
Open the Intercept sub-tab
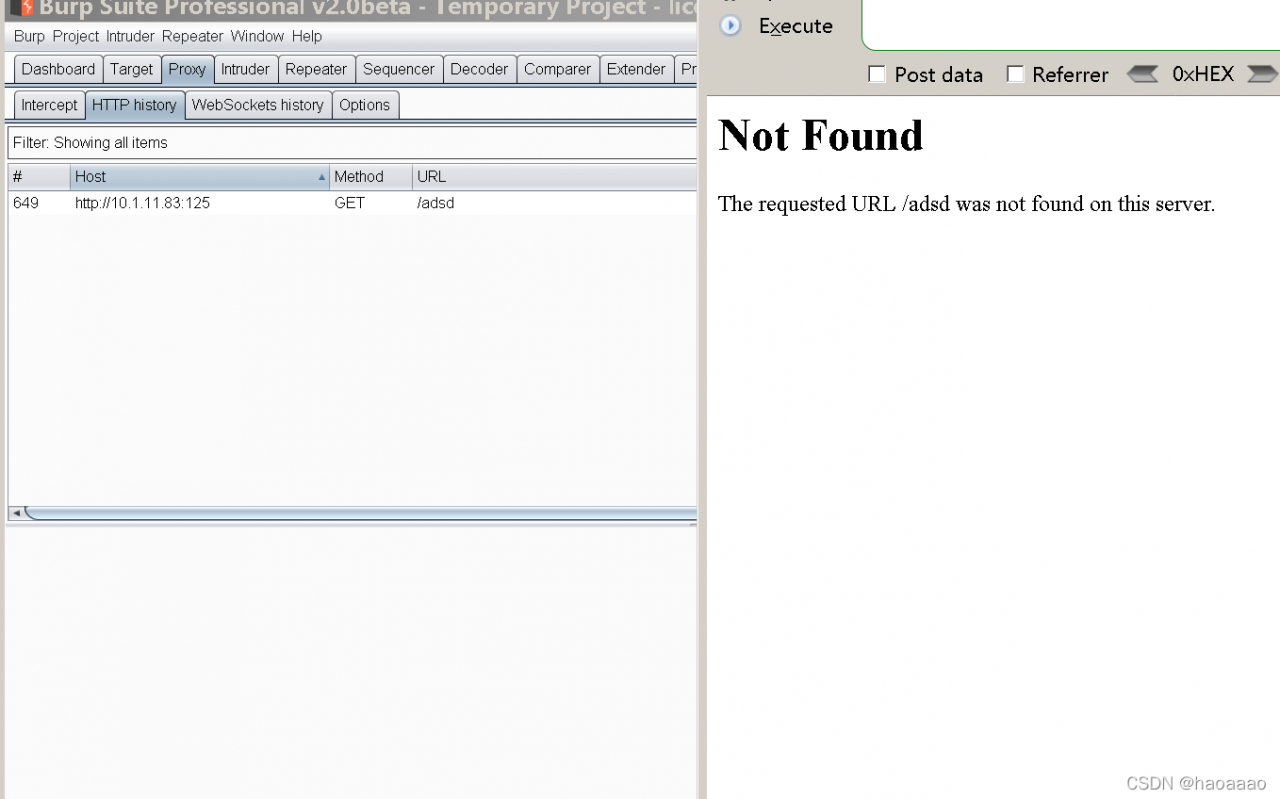coord(49,105)
